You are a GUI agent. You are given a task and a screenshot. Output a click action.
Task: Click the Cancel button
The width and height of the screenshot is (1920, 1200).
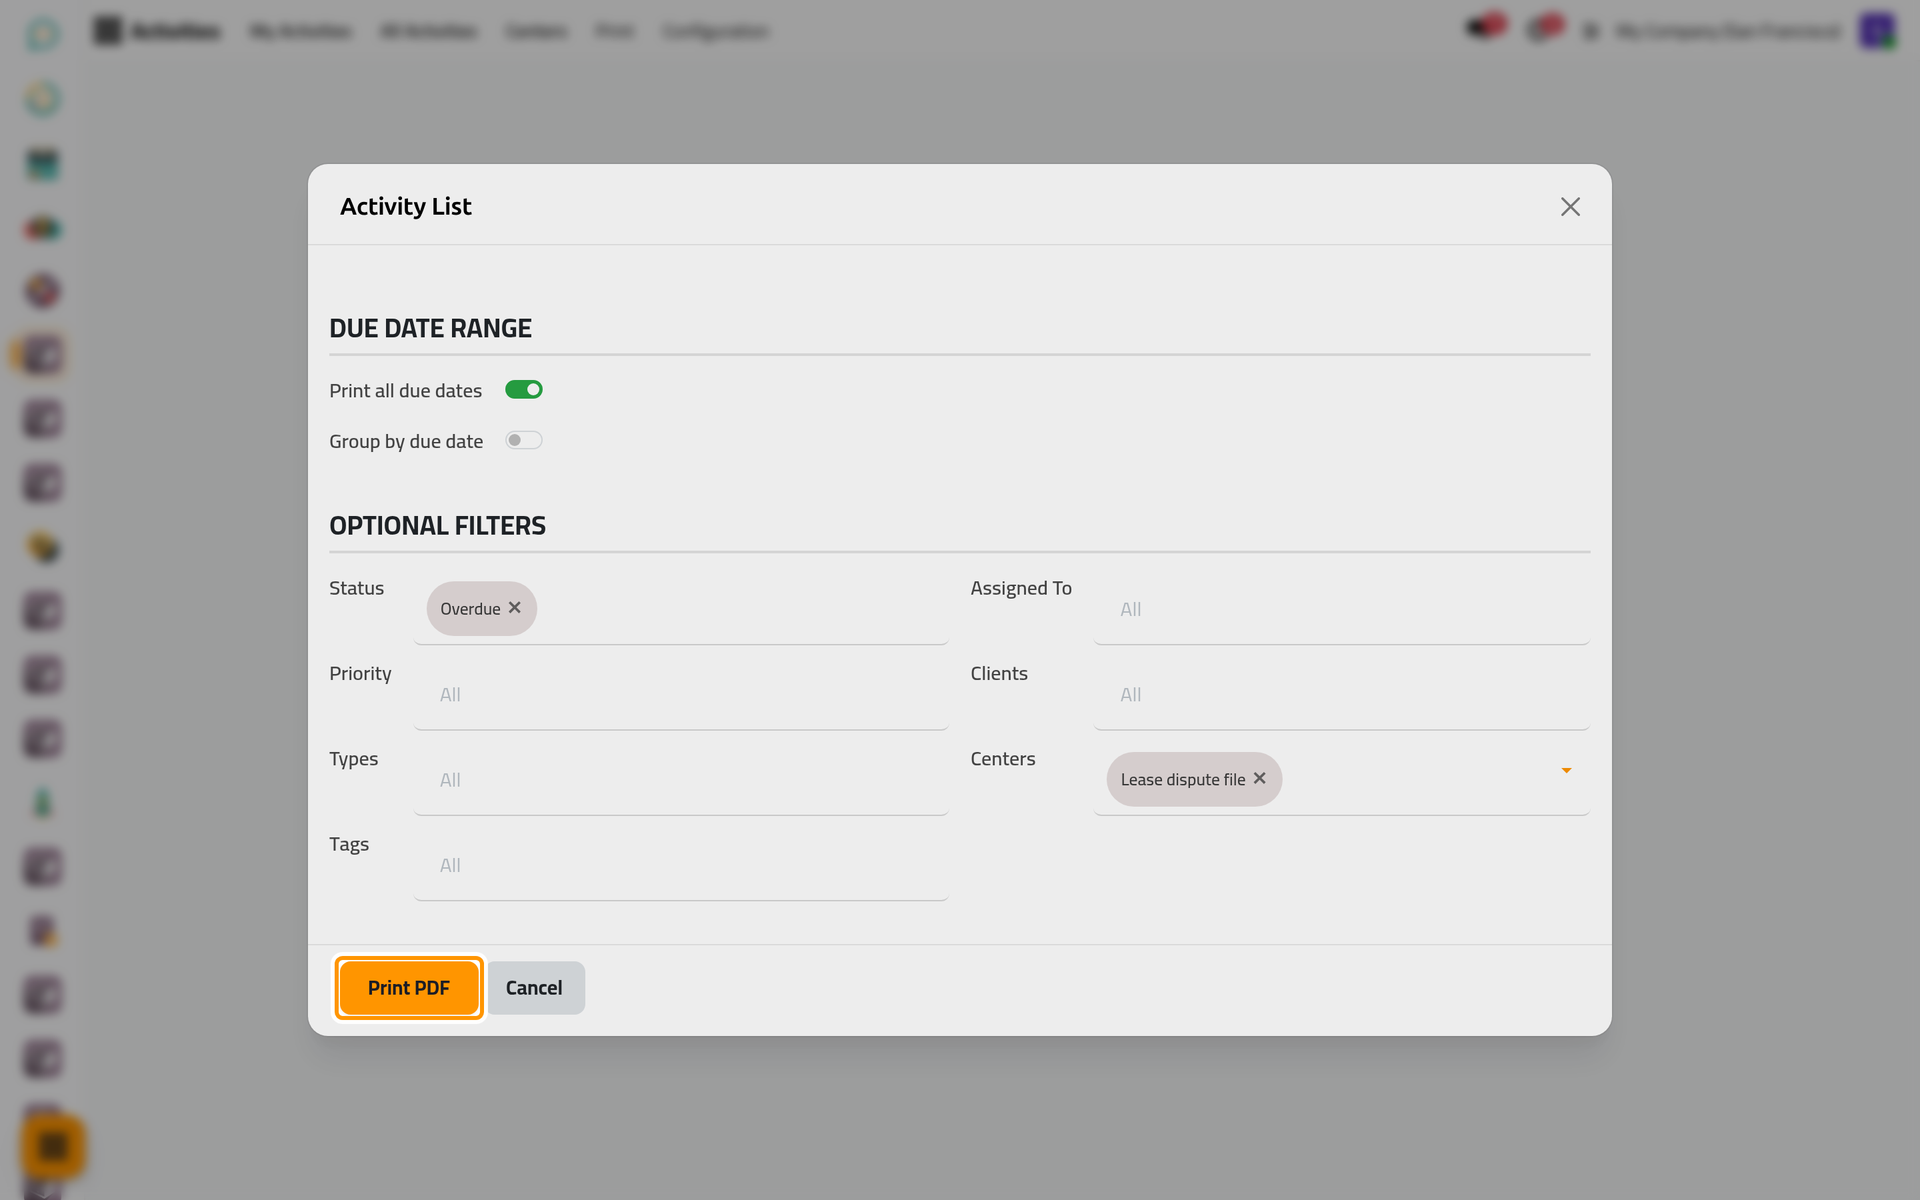tap(535, 988)
